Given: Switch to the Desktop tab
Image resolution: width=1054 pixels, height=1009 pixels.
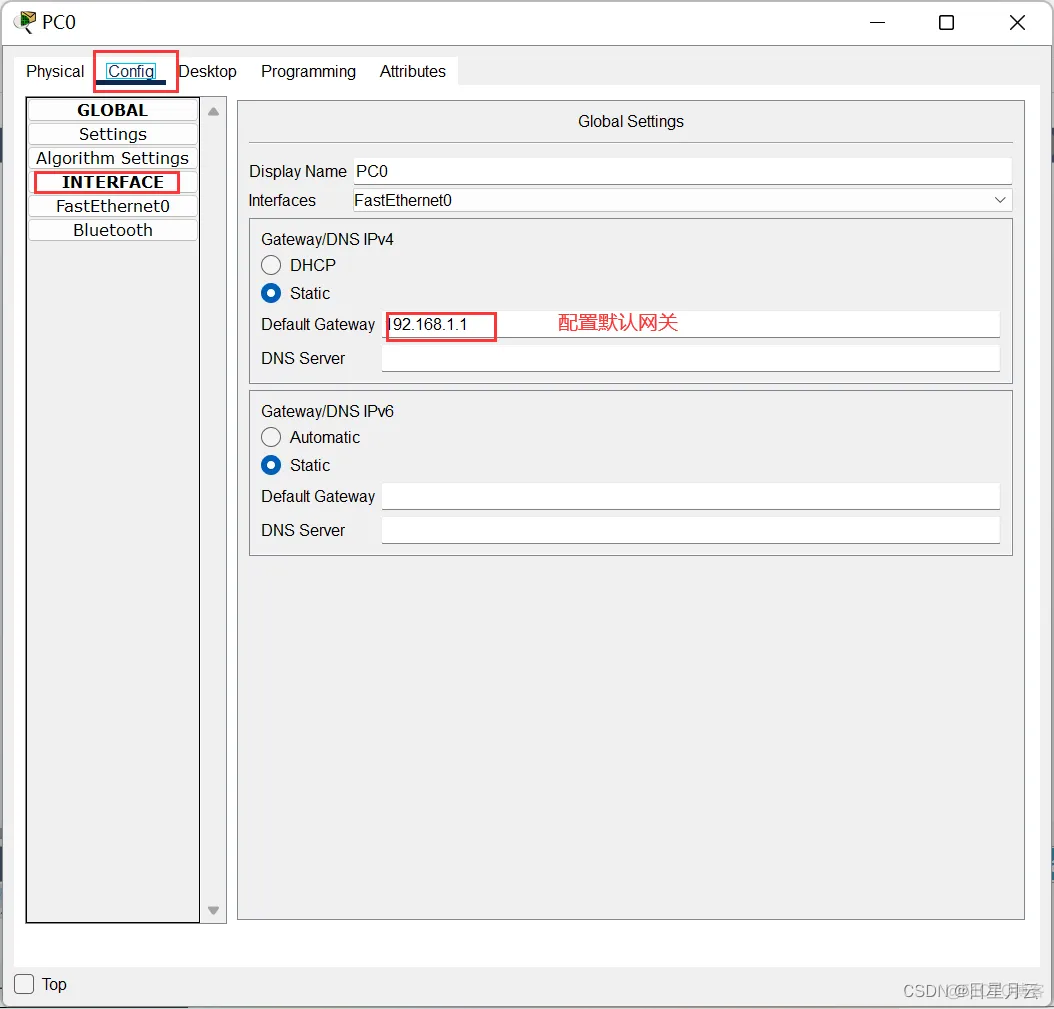Looking at the screenshot, I should point(208,71).
